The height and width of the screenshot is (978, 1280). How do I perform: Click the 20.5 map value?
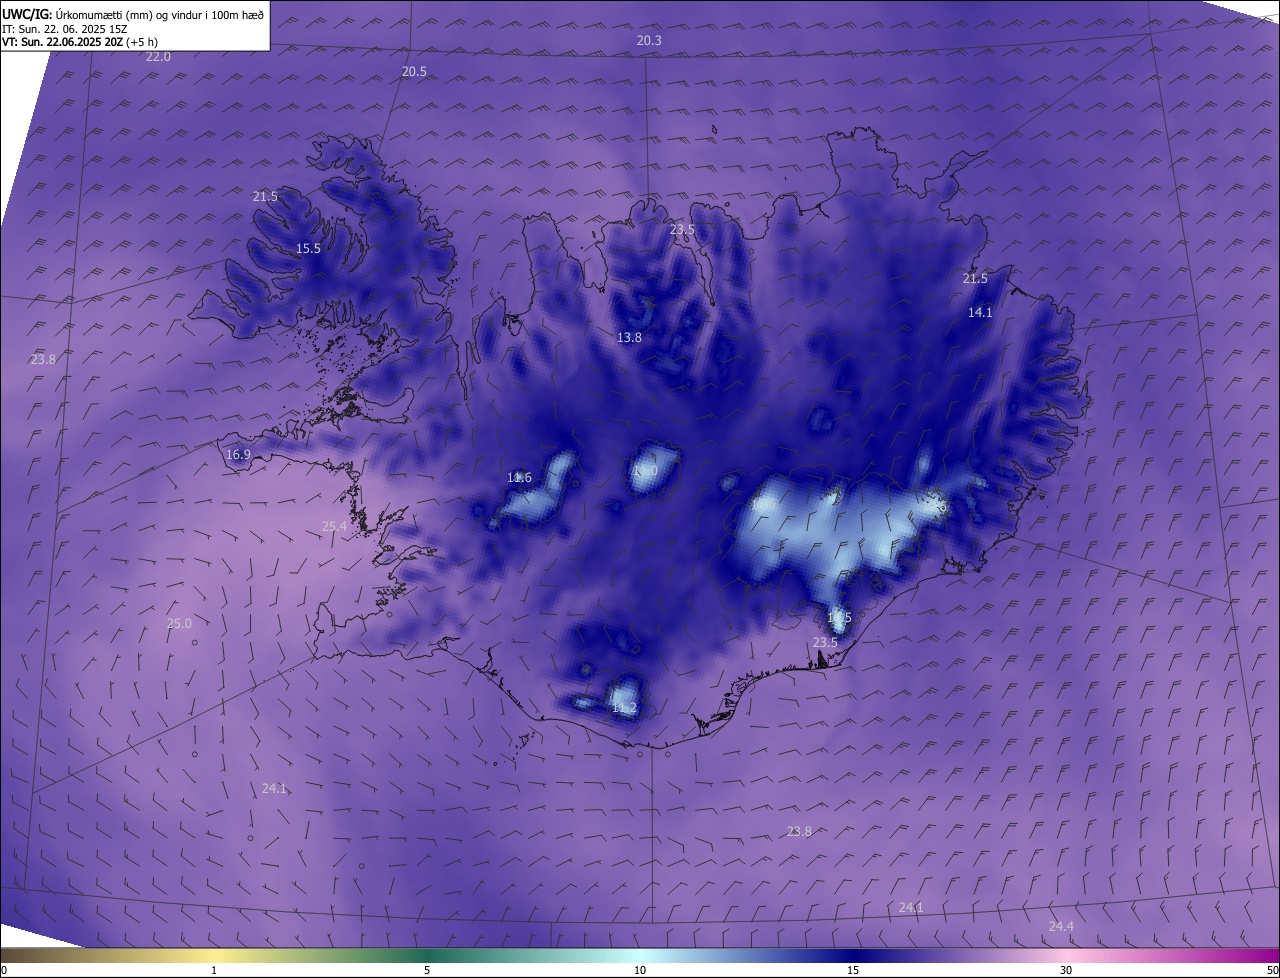point(414,72)
